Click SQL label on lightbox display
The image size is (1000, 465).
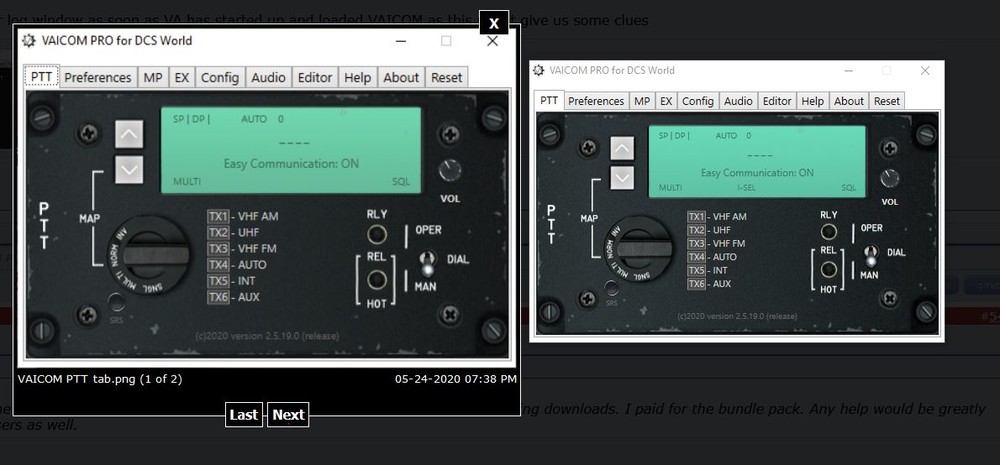401,182
